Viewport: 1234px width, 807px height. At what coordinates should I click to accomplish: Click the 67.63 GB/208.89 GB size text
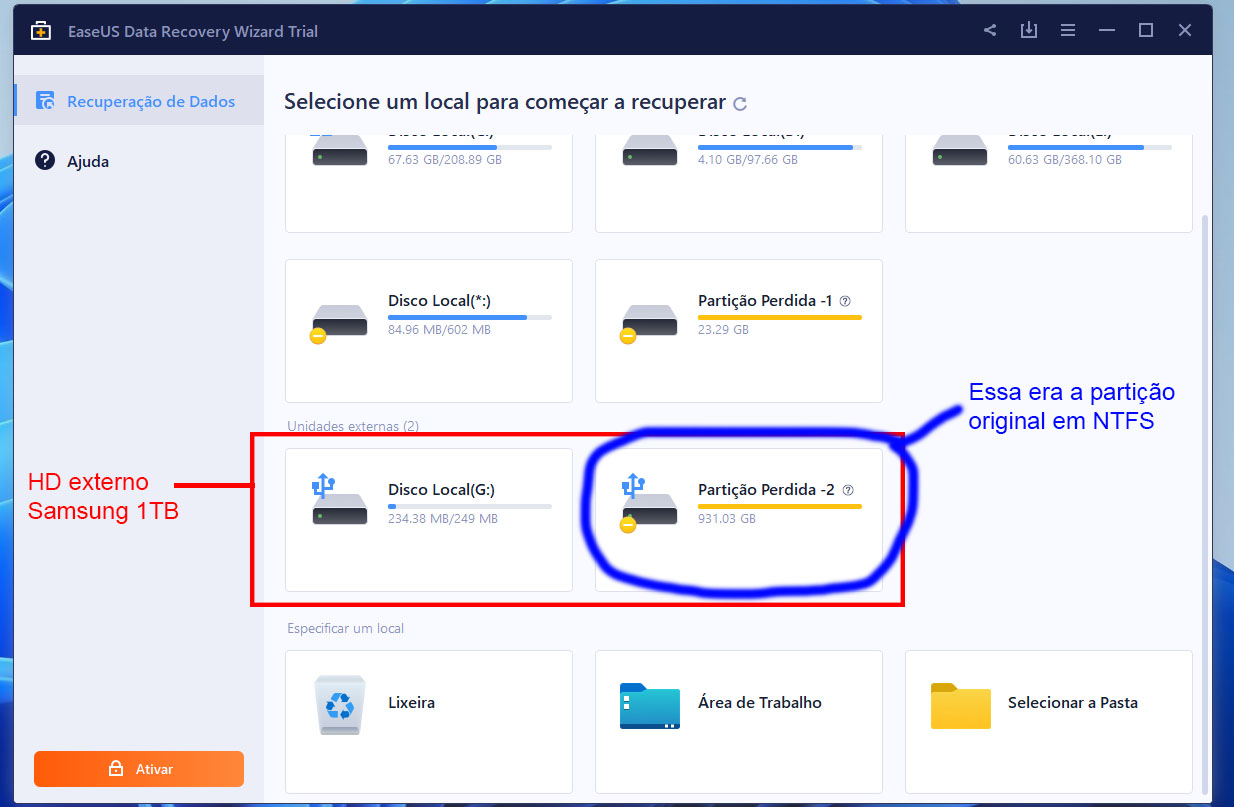[445, 160]
